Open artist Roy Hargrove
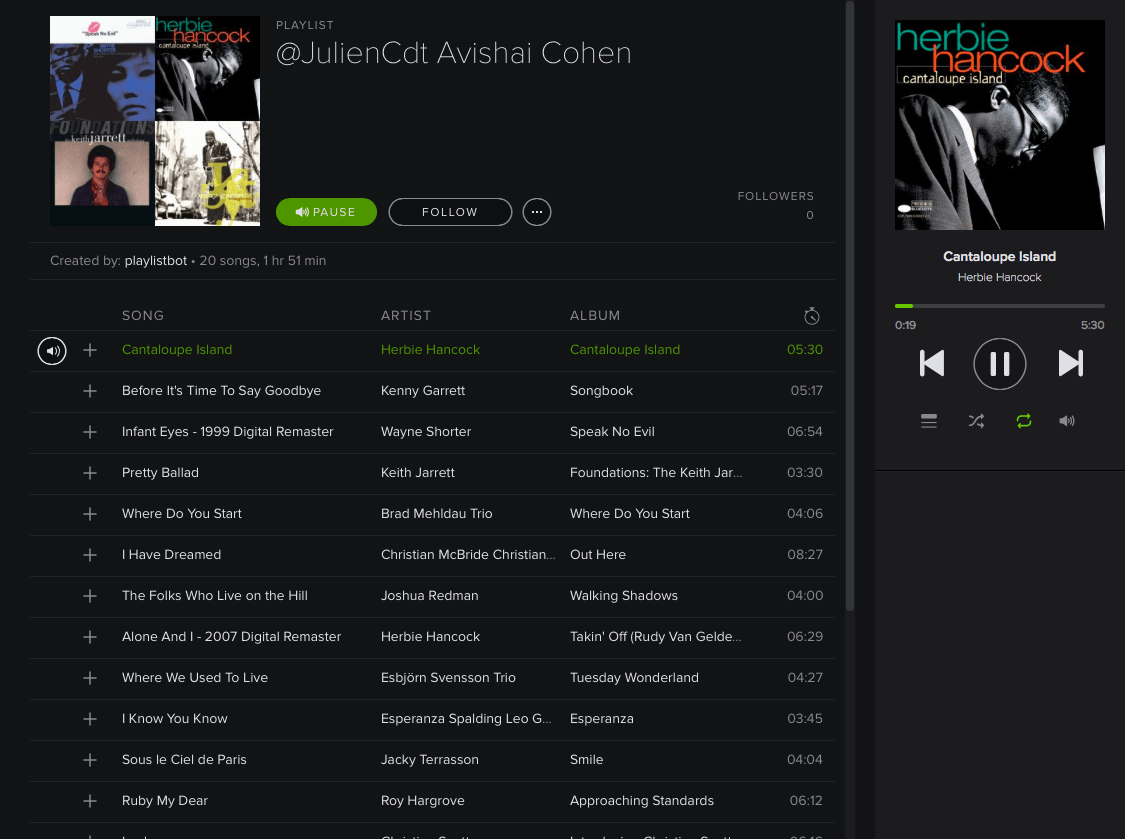Viewport: 1125px width, 839px height. (423, 800)
